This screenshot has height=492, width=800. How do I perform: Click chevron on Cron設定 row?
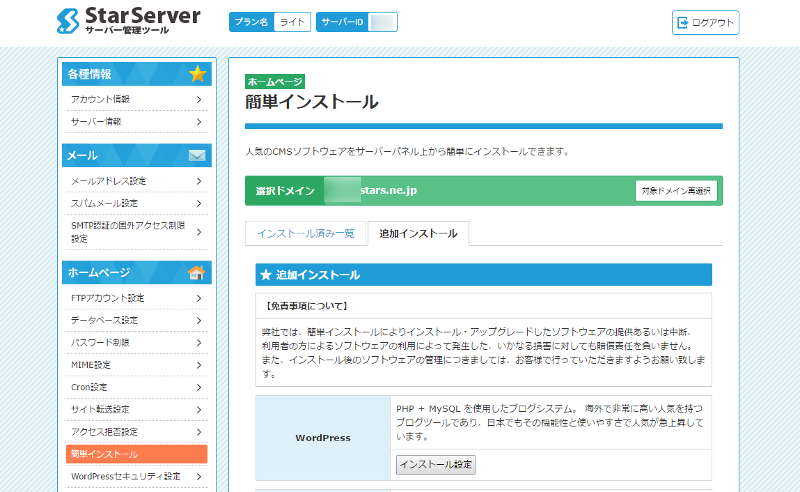[199, 387]
